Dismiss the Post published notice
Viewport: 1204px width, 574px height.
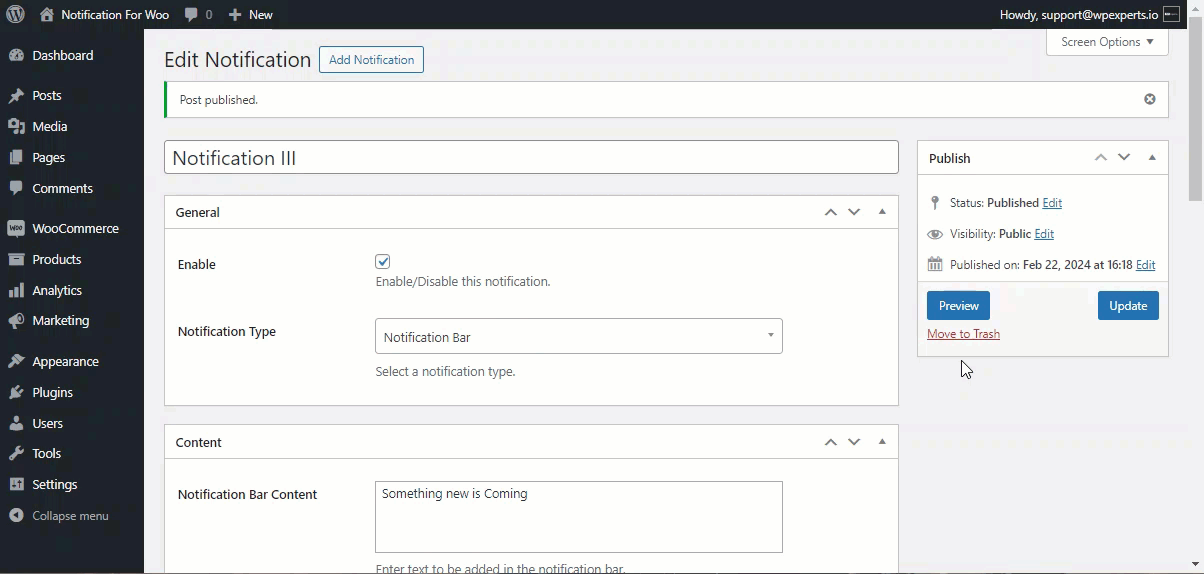[1149, 99]
